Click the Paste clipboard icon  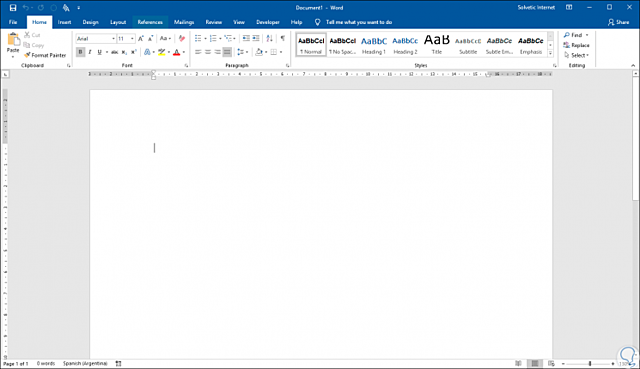[13, 39]
